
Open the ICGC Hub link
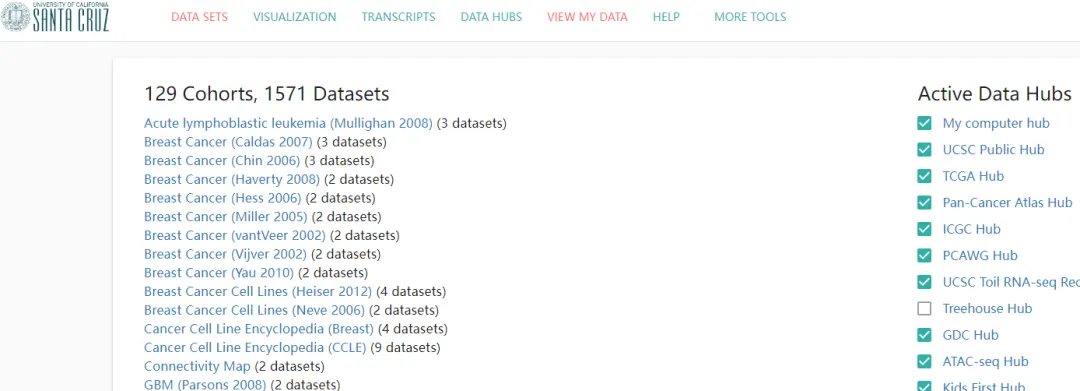pos(971,229)
